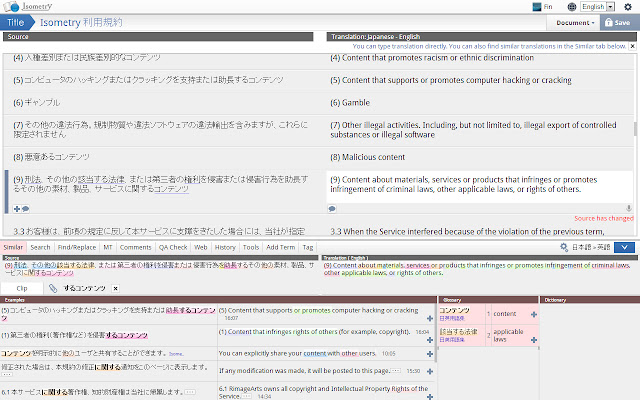The image size is (640, 400).
Task: Click the Title breadcrumb button
Action: tap(16, 22)
